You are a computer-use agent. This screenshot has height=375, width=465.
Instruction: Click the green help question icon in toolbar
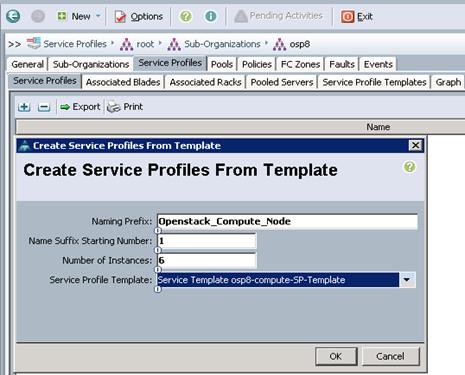click(186, 16)
